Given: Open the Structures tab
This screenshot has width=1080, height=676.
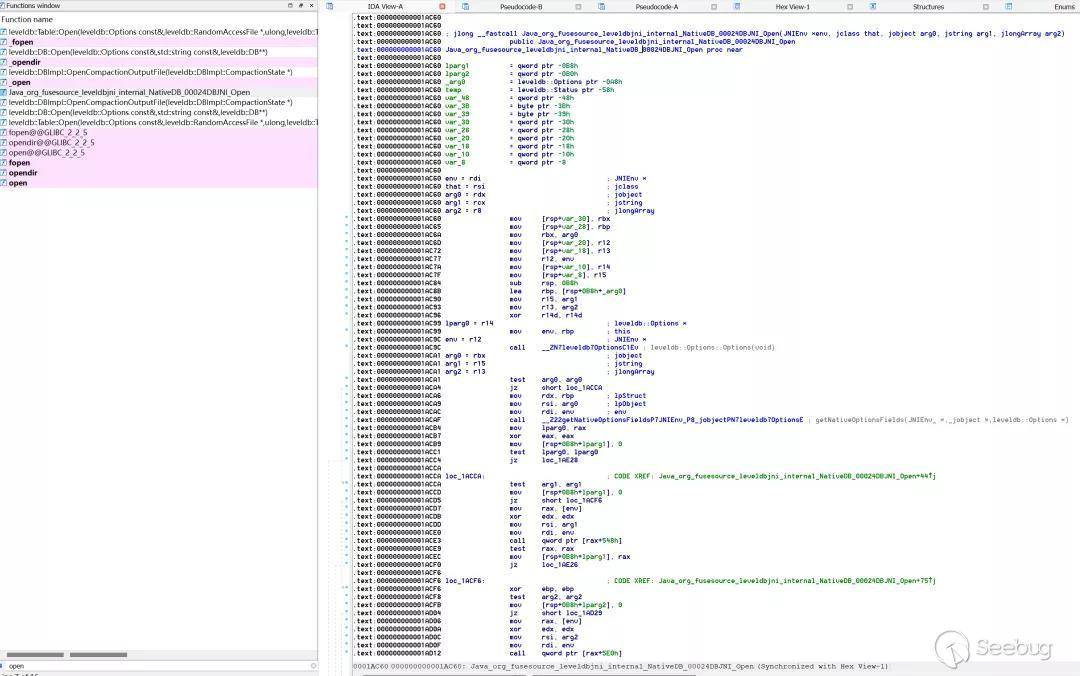Looking at the screenshot, I should 928,7.
